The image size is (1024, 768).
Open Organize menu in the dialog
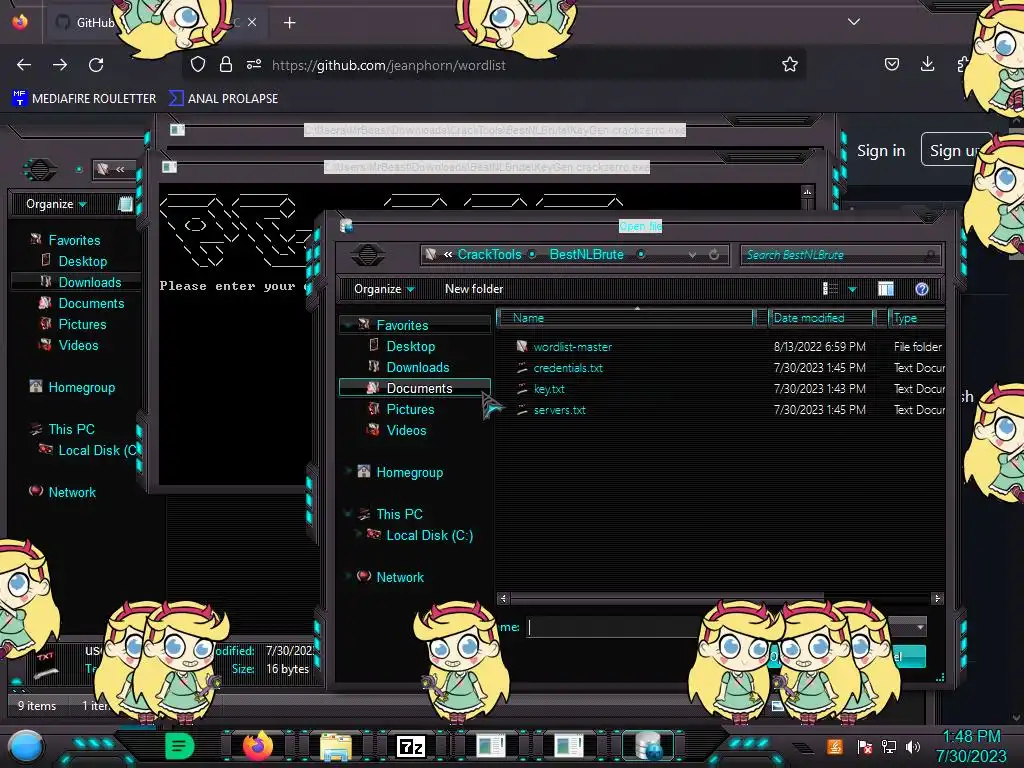(x=384, y=289)
